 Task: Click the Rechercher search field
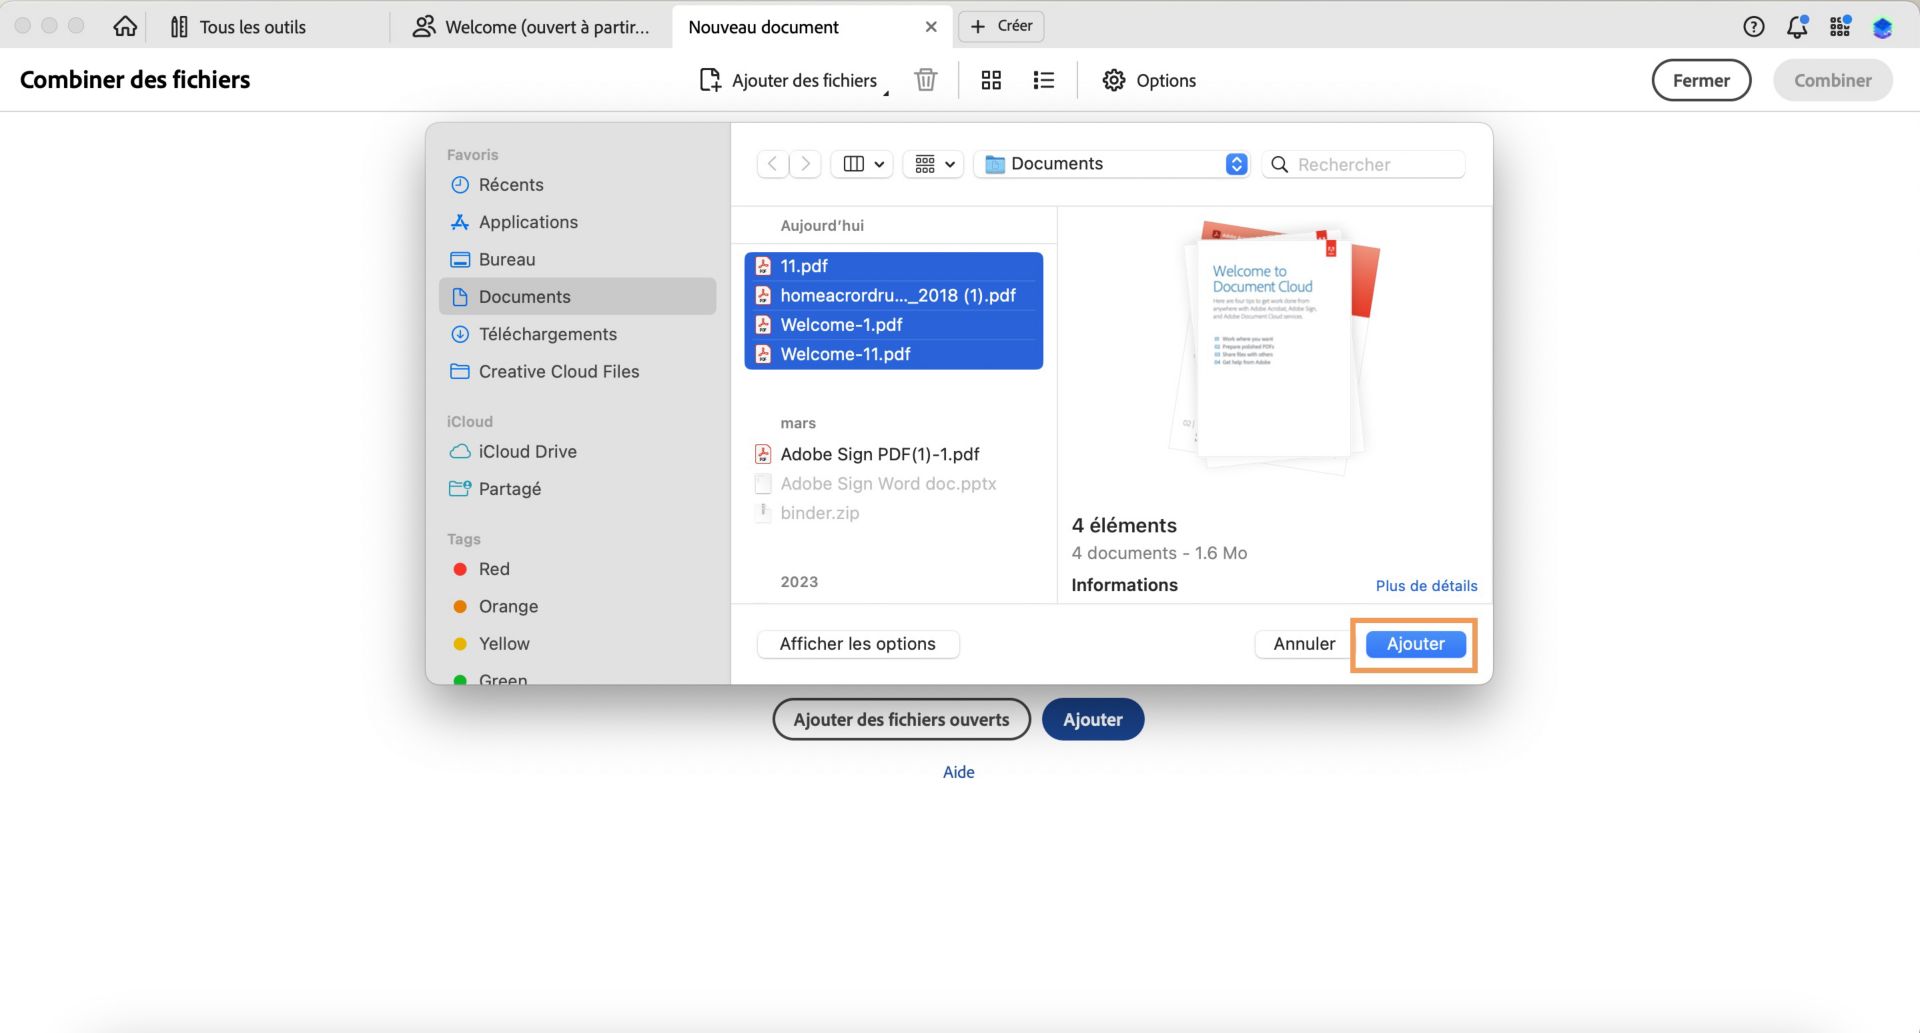1364,165
